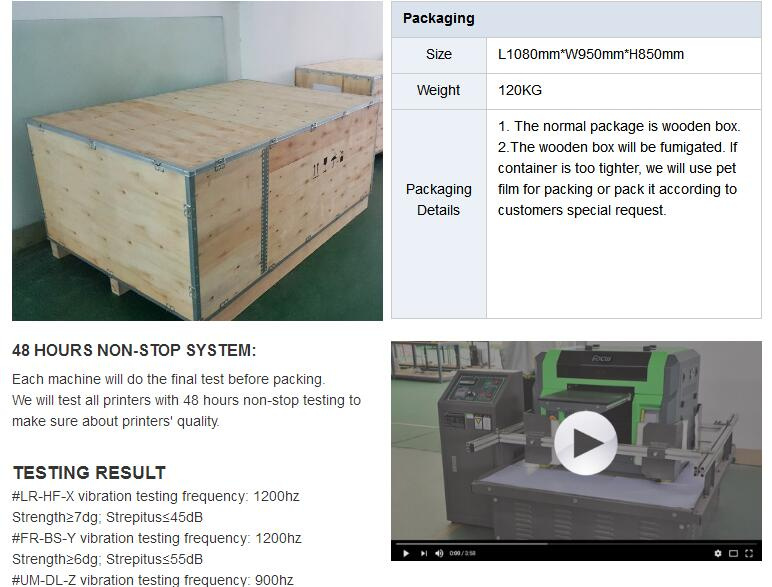Viewport: 772px width, 587px height.
Task: Click the large play button on video
Action: 585,443
